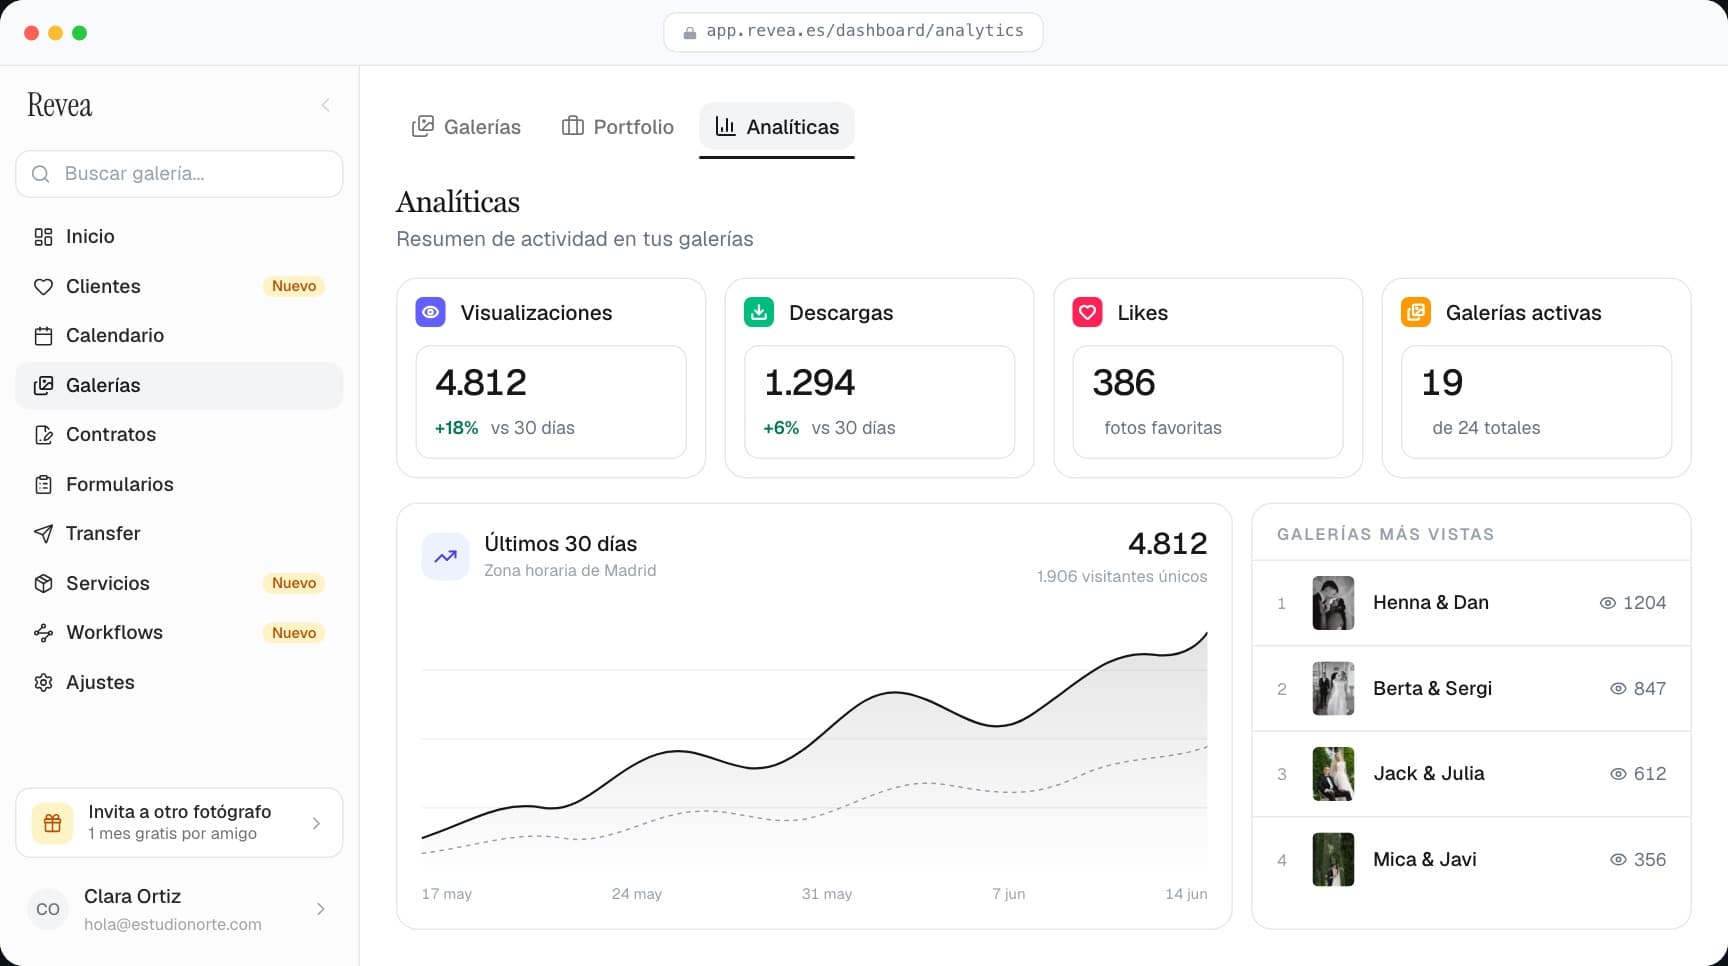Click the CO avatar of Clara Ortiz
Viewport: 1728px width, 966px height.
(48, 909)
